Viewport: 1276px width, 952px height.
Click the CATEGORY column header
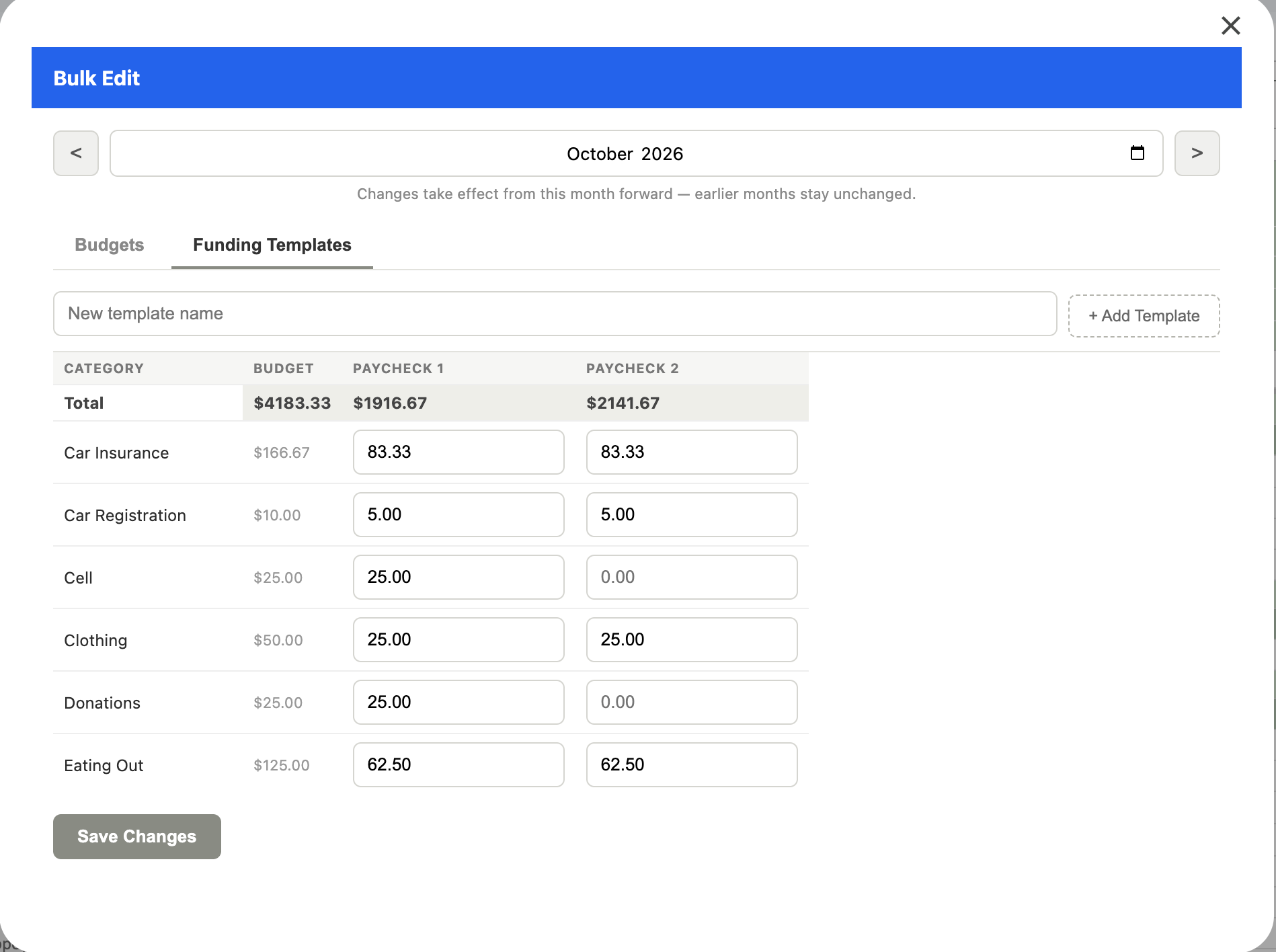pos(104,368)
